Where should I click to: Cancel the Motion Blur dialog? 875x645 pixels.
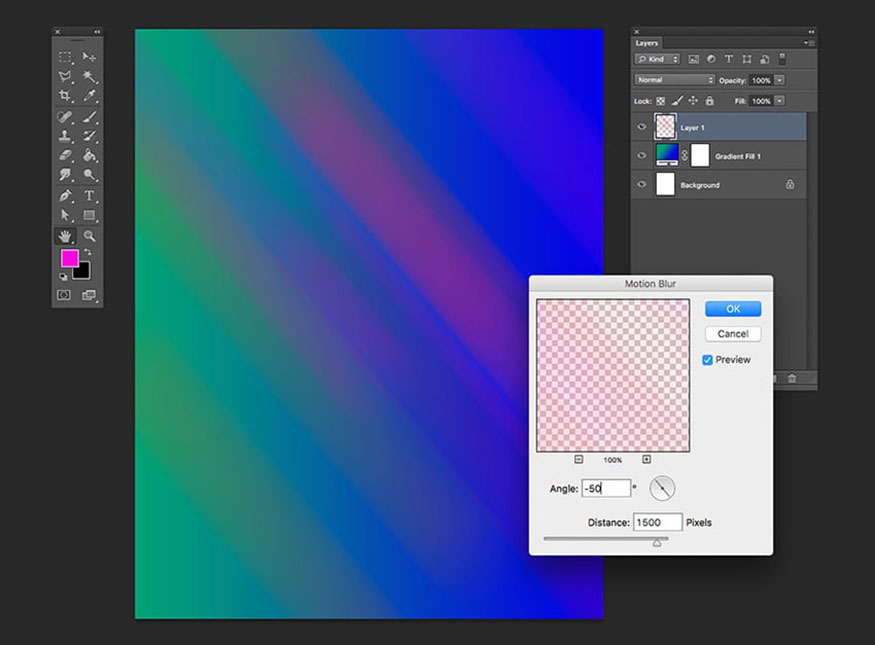(x=733, y=334)
